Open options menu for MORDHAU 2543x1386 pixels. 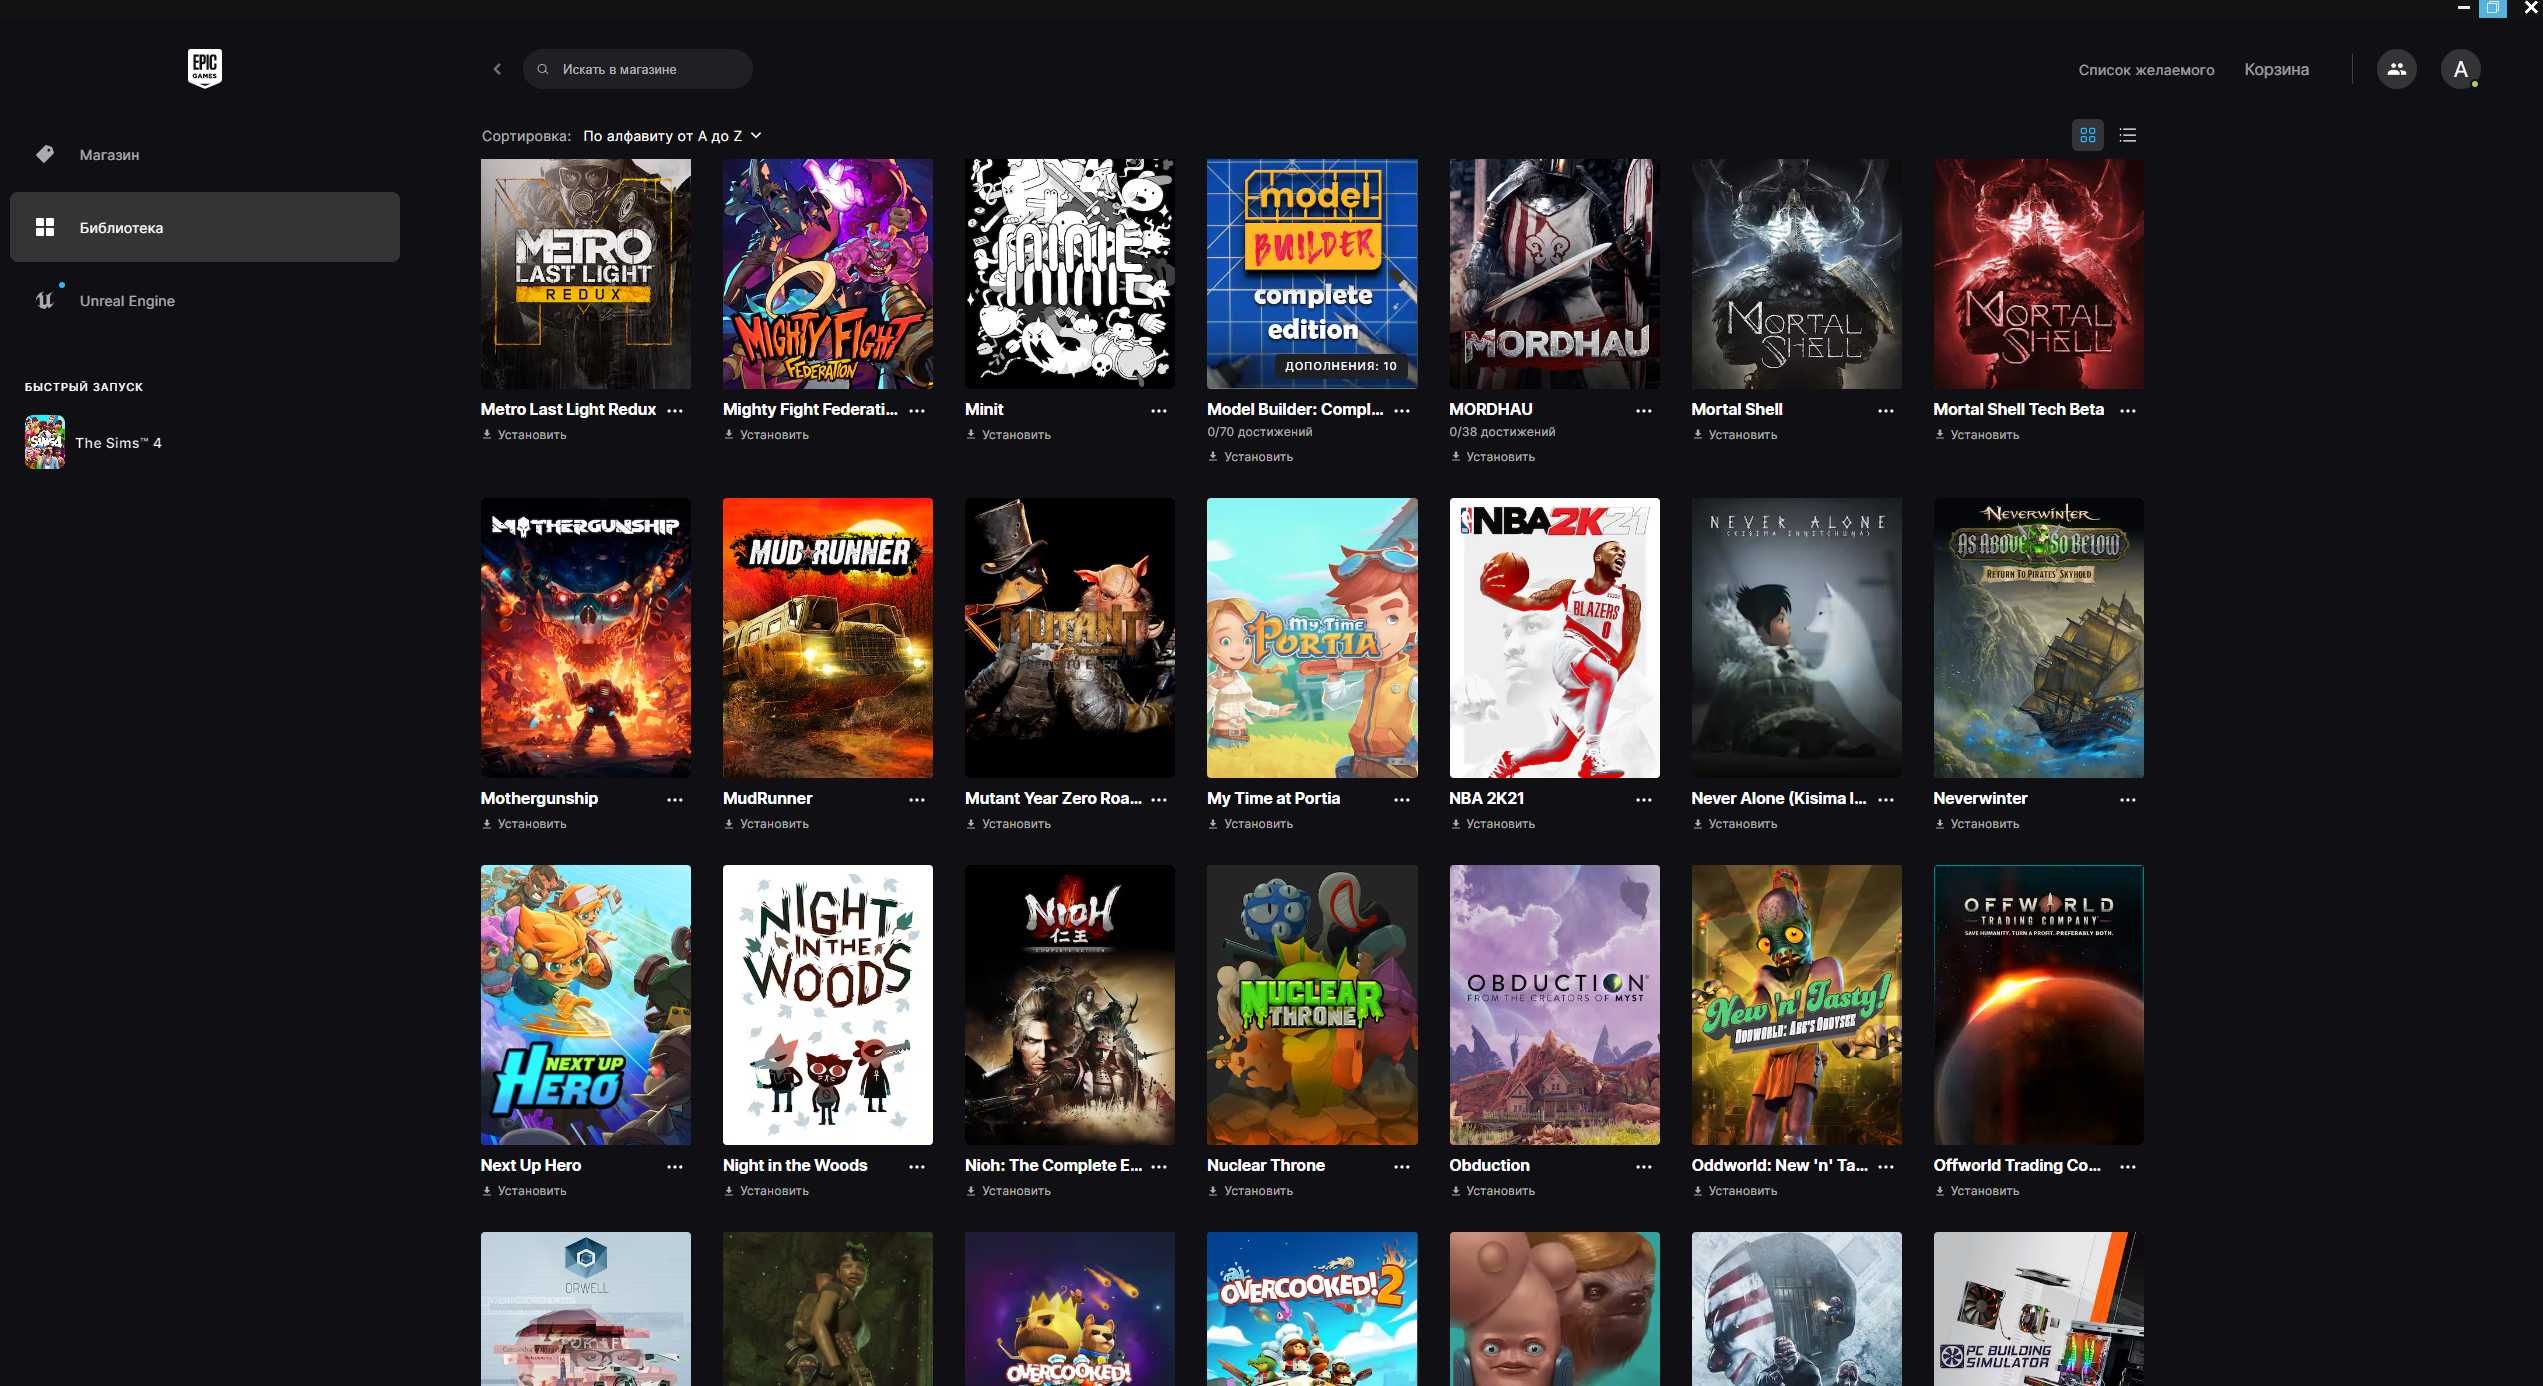[x=1644, y=410]
